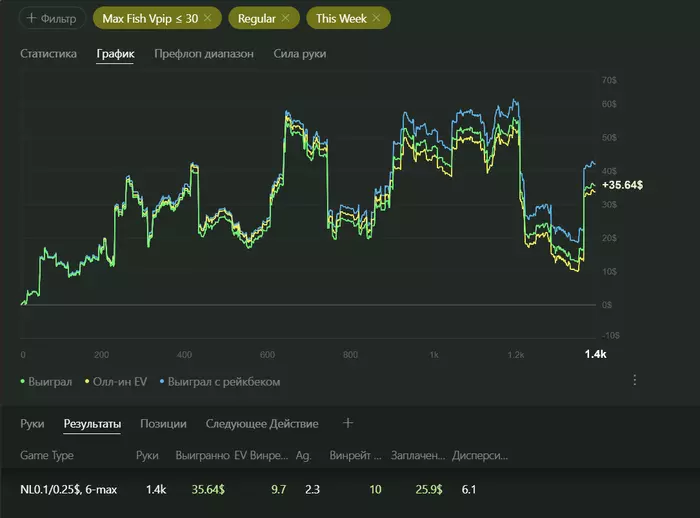Sort by the Выигранно column header

(202, 455)
